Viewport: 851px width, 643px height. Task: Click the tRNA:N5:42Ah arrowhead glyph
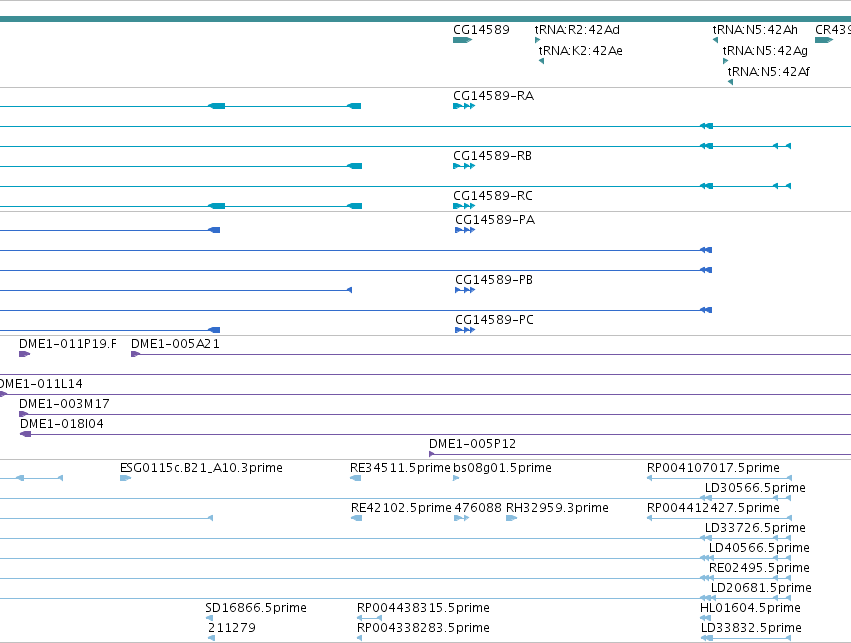(x=715, y=40)
